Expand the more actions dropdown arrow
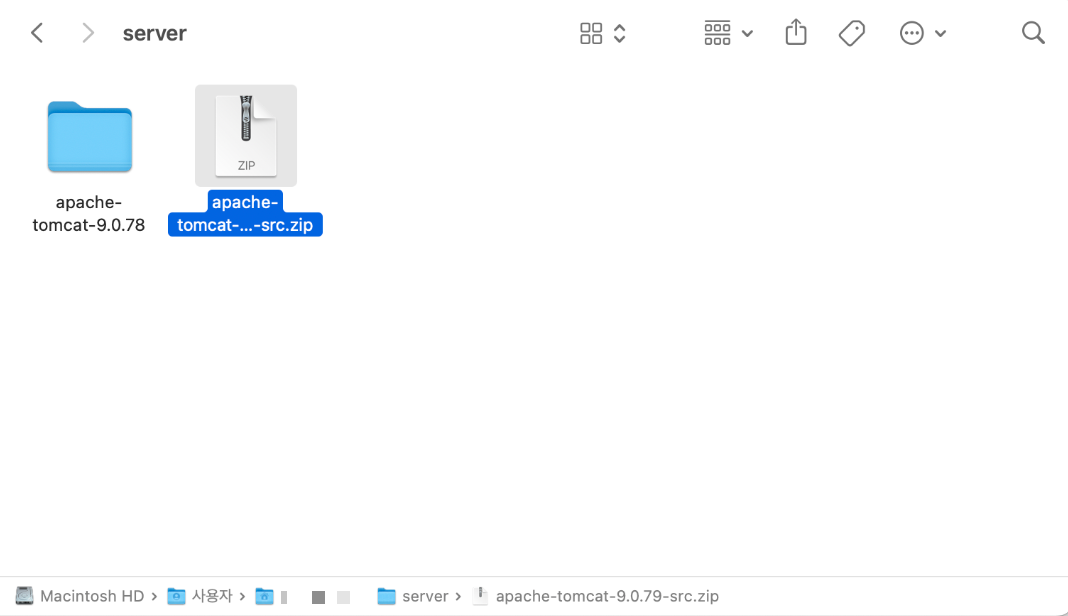 point(941,33)
